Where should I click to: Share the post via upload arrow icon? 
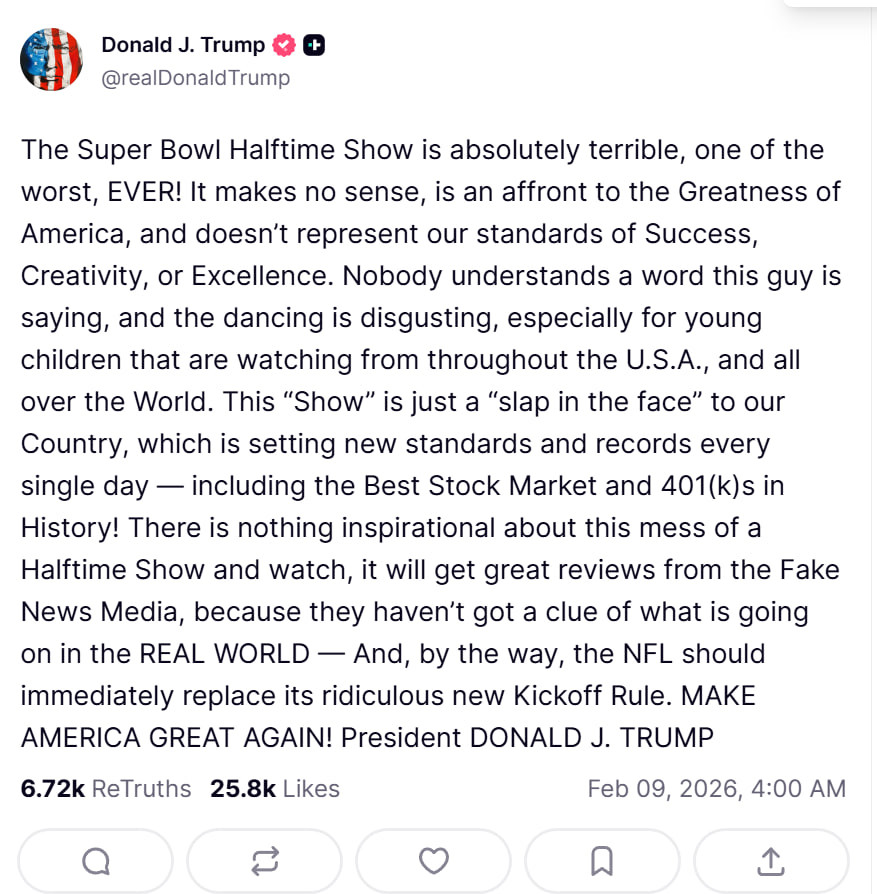(x=771, y=861)
